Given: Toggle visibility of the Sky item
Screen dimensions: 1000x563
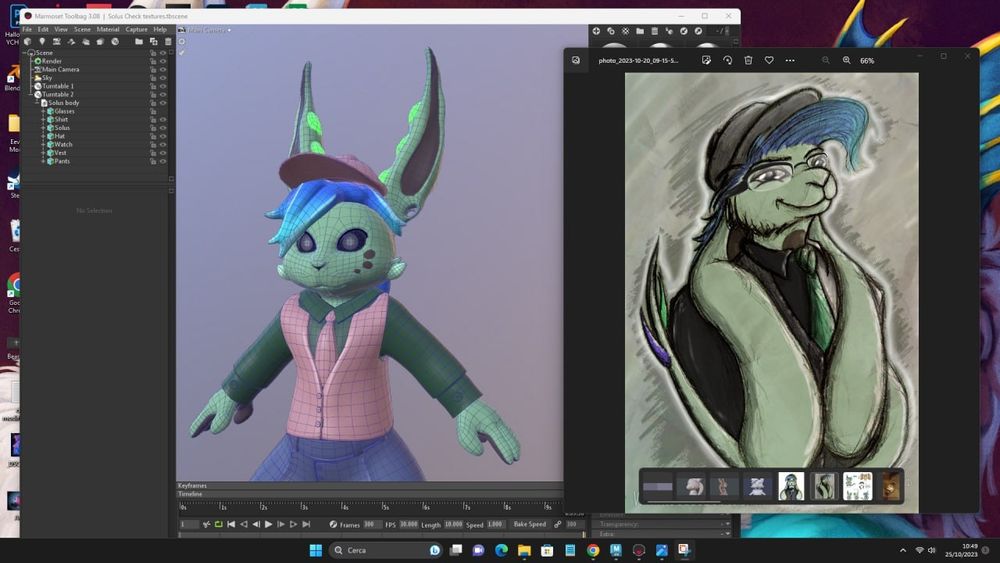Looking at the screenshot, I should click(x=163, y=78).
